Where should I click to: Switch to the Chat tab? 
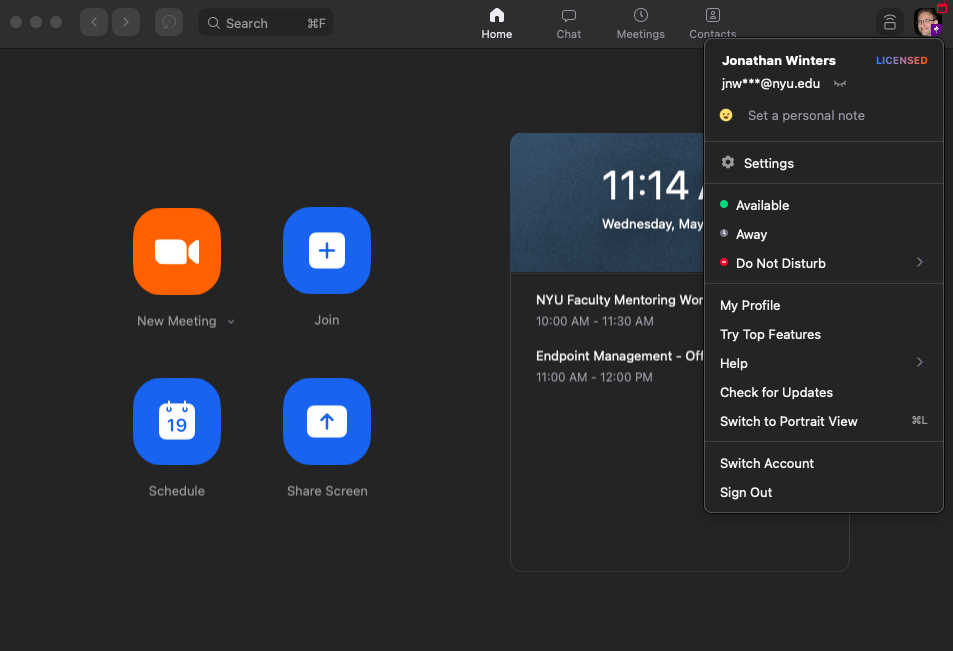tap(569, 24)
